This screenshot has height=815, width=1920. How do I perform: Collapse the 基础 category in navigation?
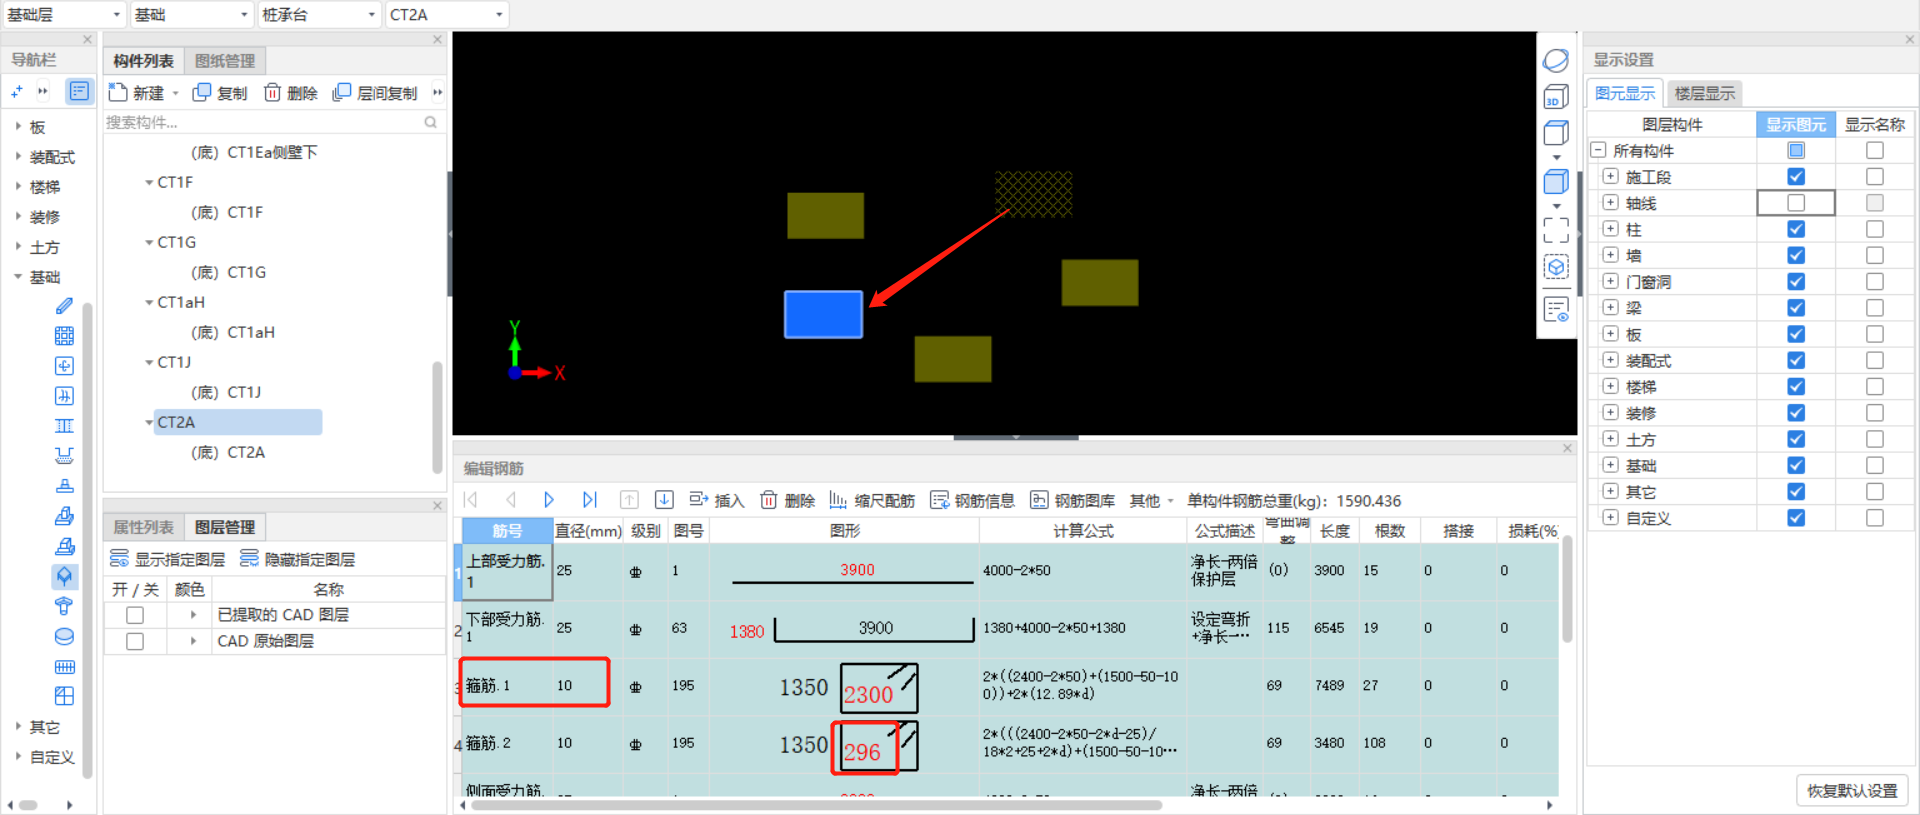tap(18, 277)
